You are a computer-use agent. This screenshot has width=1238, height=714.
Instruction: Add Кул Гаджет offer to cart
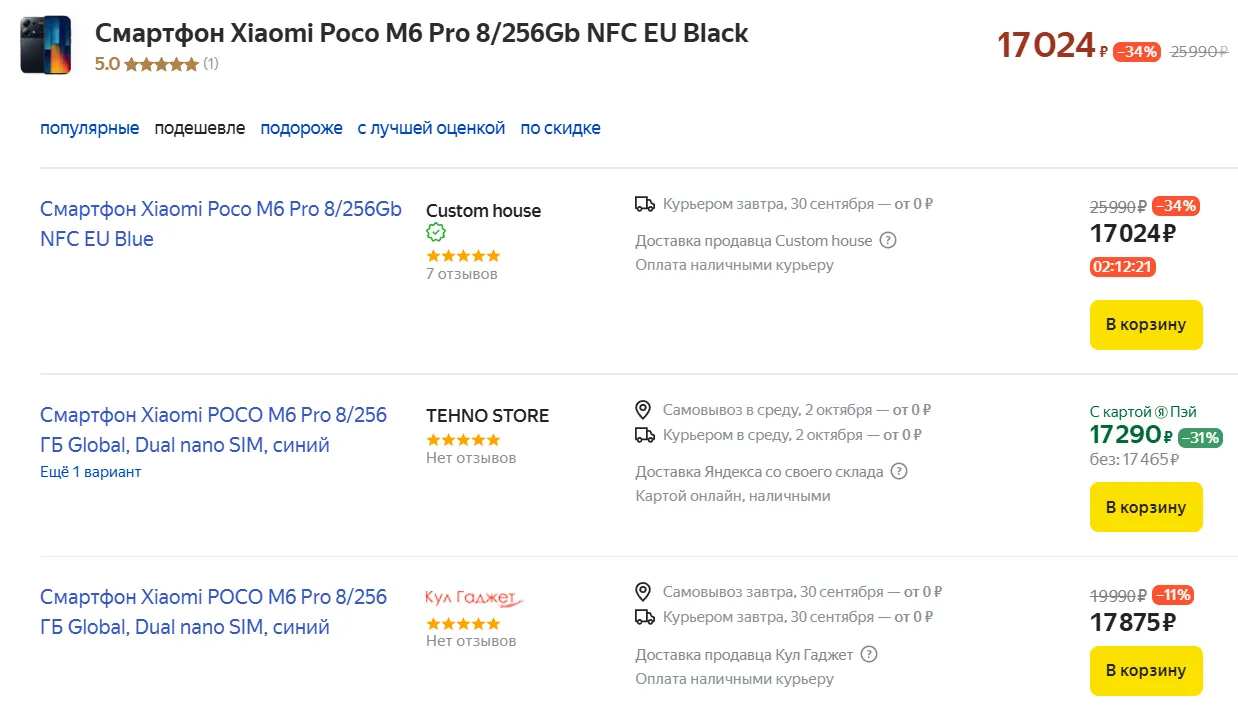pos(1145,670)
